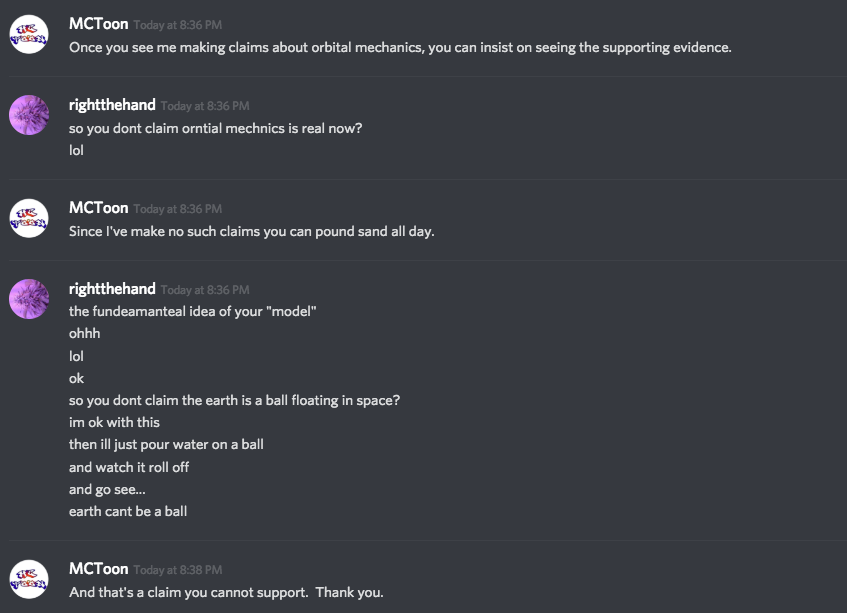Click the MCToon username above the "supporting evidence" message
The width and height of the screenshot is (847, 613).
click(98, 23)
